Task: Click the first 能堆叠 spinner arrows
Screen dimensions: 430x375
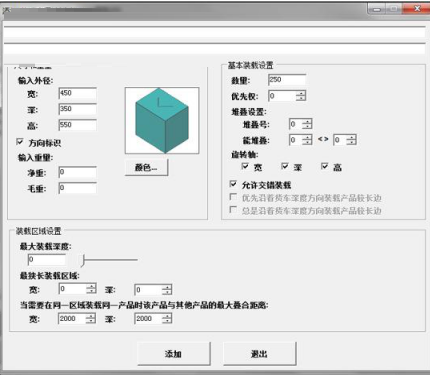Action: [307, 140]
